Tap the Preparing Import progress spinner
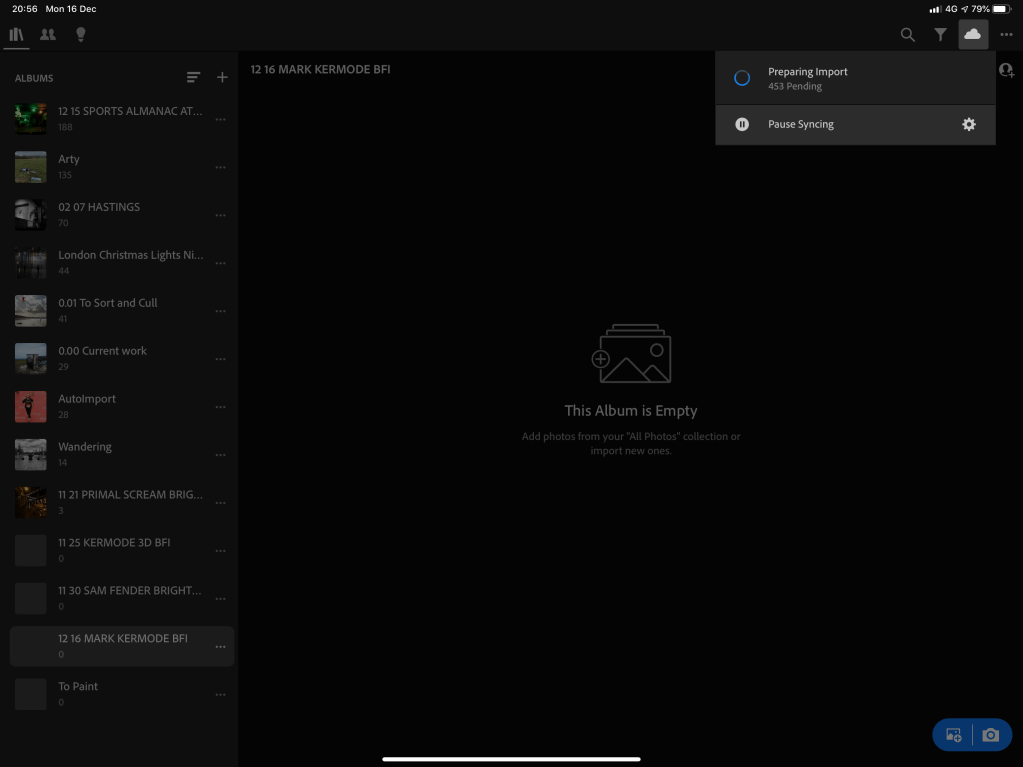Image resolution: width=1023 pixels, height=767 pixels. coord(742,78)
